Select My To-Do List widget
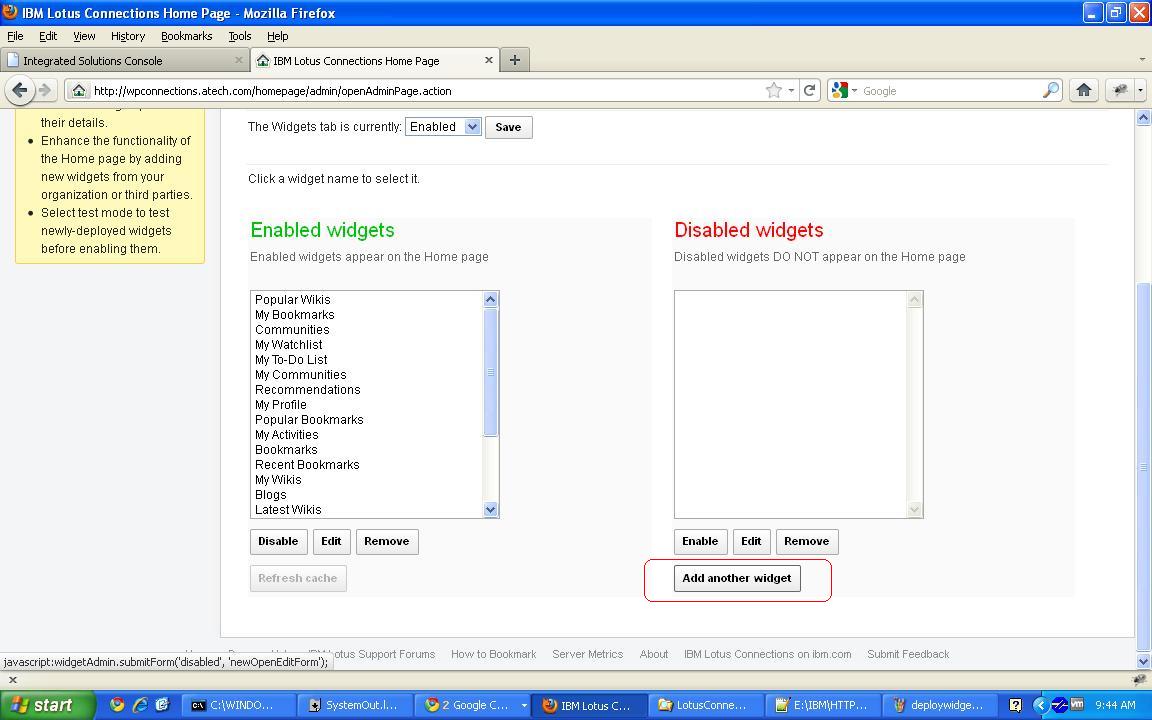 291,360
